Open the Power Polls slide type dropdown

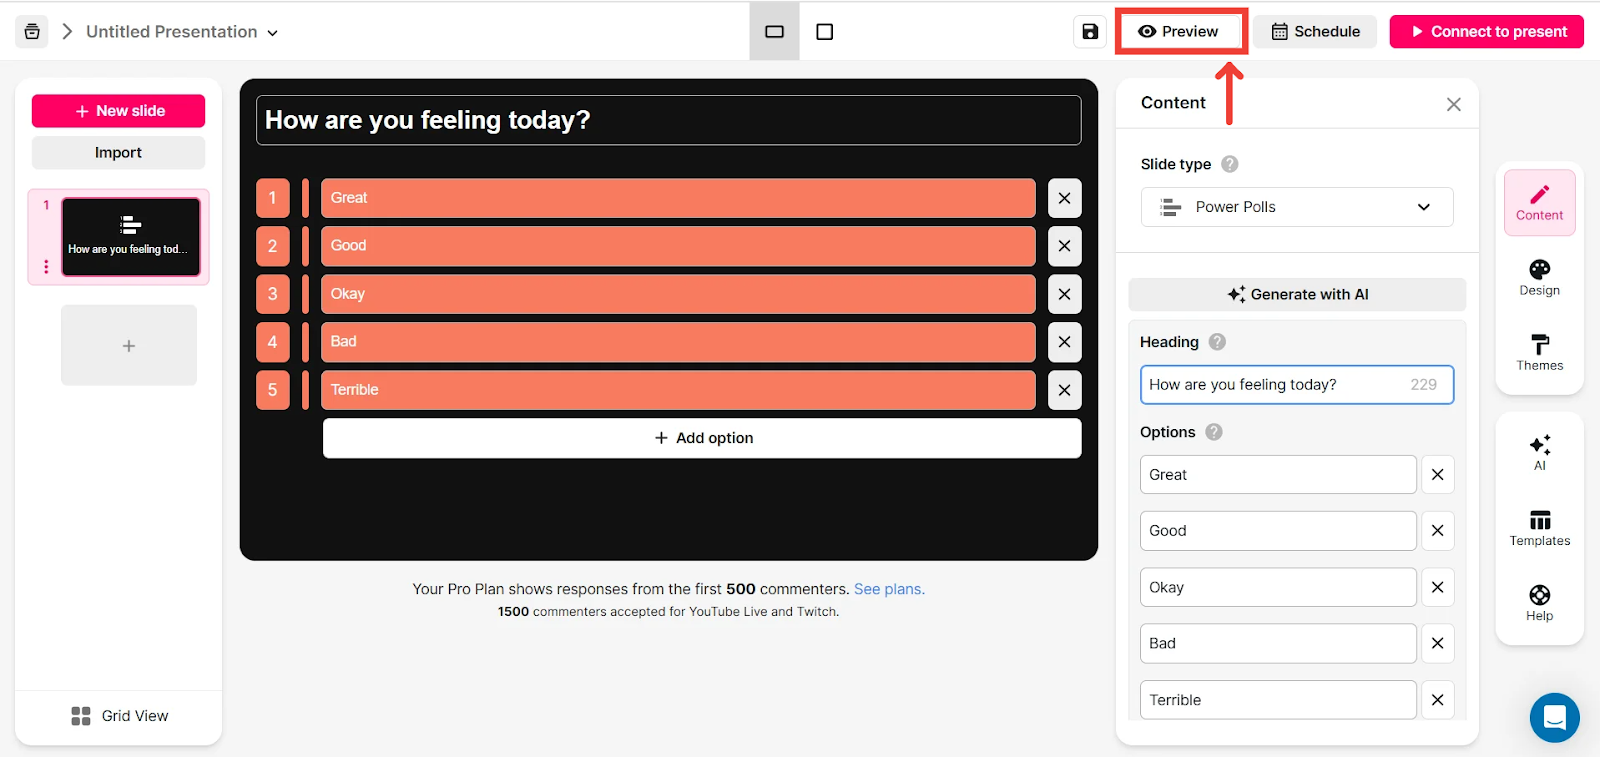1296,207
